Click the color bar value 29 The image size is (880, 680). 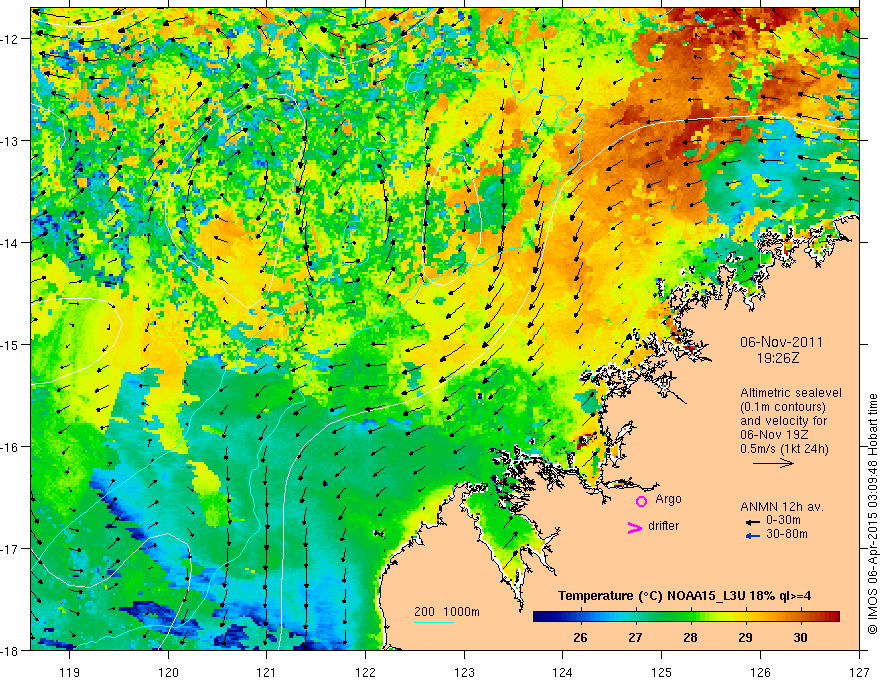click(x=745, y=637)
